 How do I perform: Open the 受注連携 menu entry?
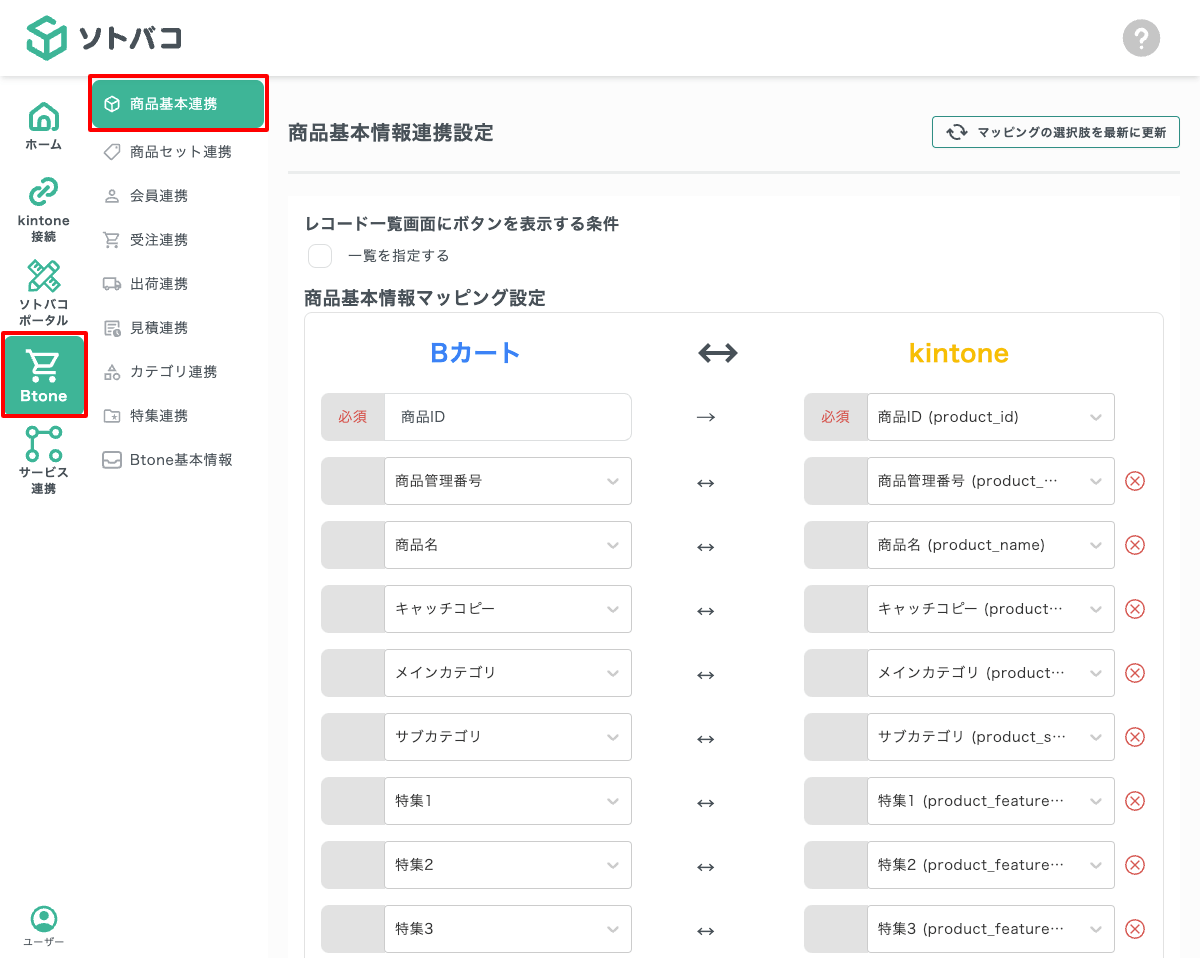pos(177,239)
